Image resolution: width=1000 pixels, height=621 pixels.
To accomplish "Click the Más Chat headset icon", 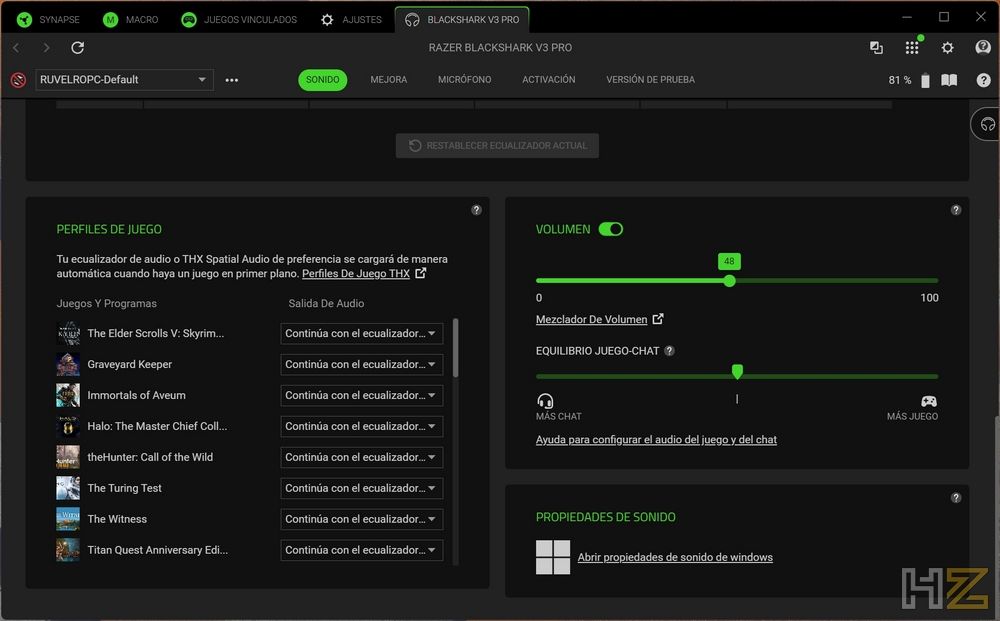I will (545, 401).
